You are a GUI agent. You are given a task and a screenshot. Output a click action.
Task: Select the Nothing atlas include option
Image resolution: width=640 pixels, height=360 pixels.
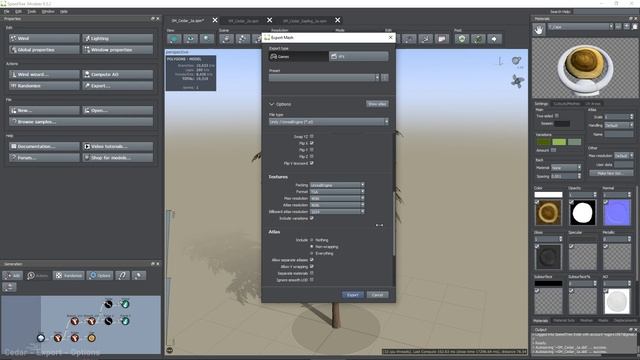(312, 240)
